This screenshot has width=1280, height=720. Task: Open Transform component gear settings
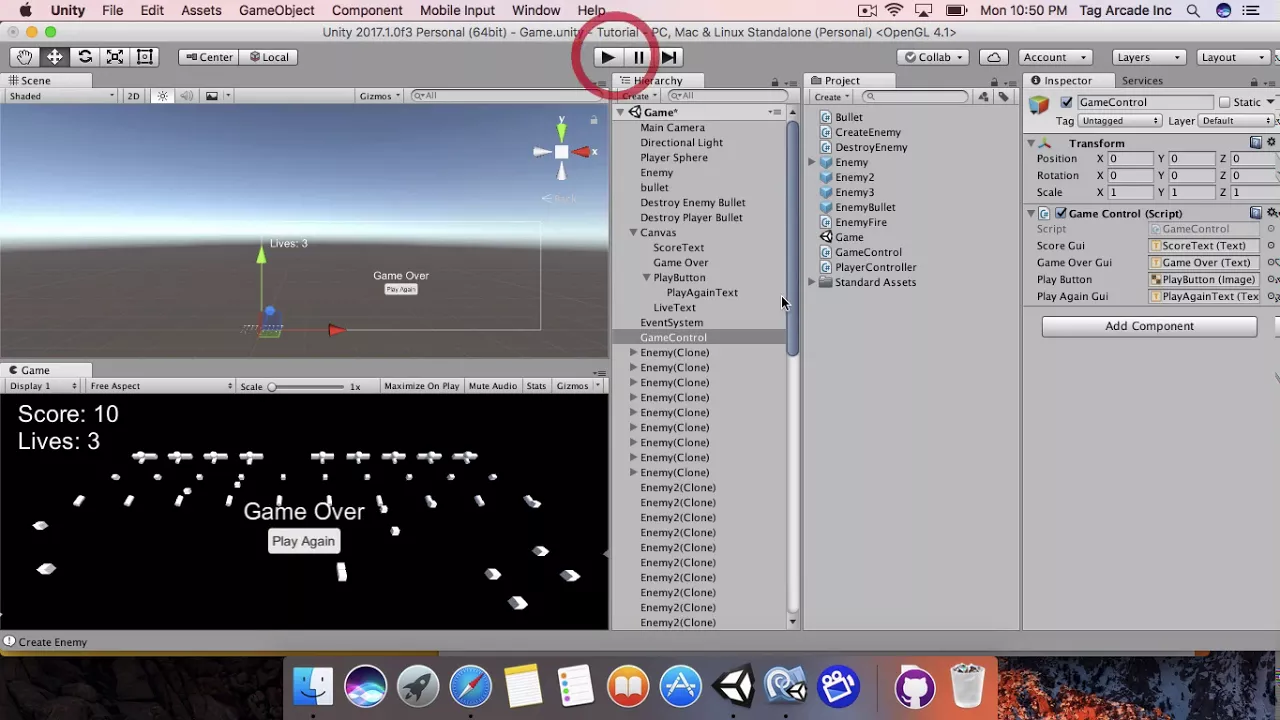coord(1272,143)
